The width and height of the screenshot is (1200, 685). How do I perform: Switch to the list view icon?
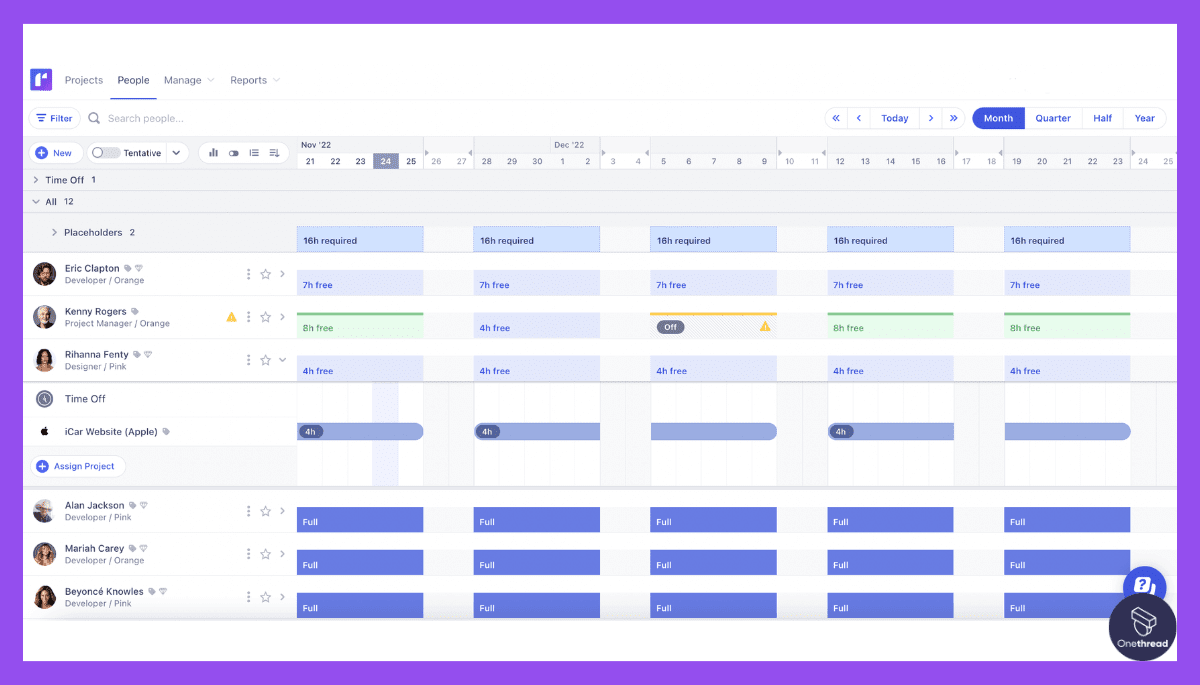tap(254, 153)
